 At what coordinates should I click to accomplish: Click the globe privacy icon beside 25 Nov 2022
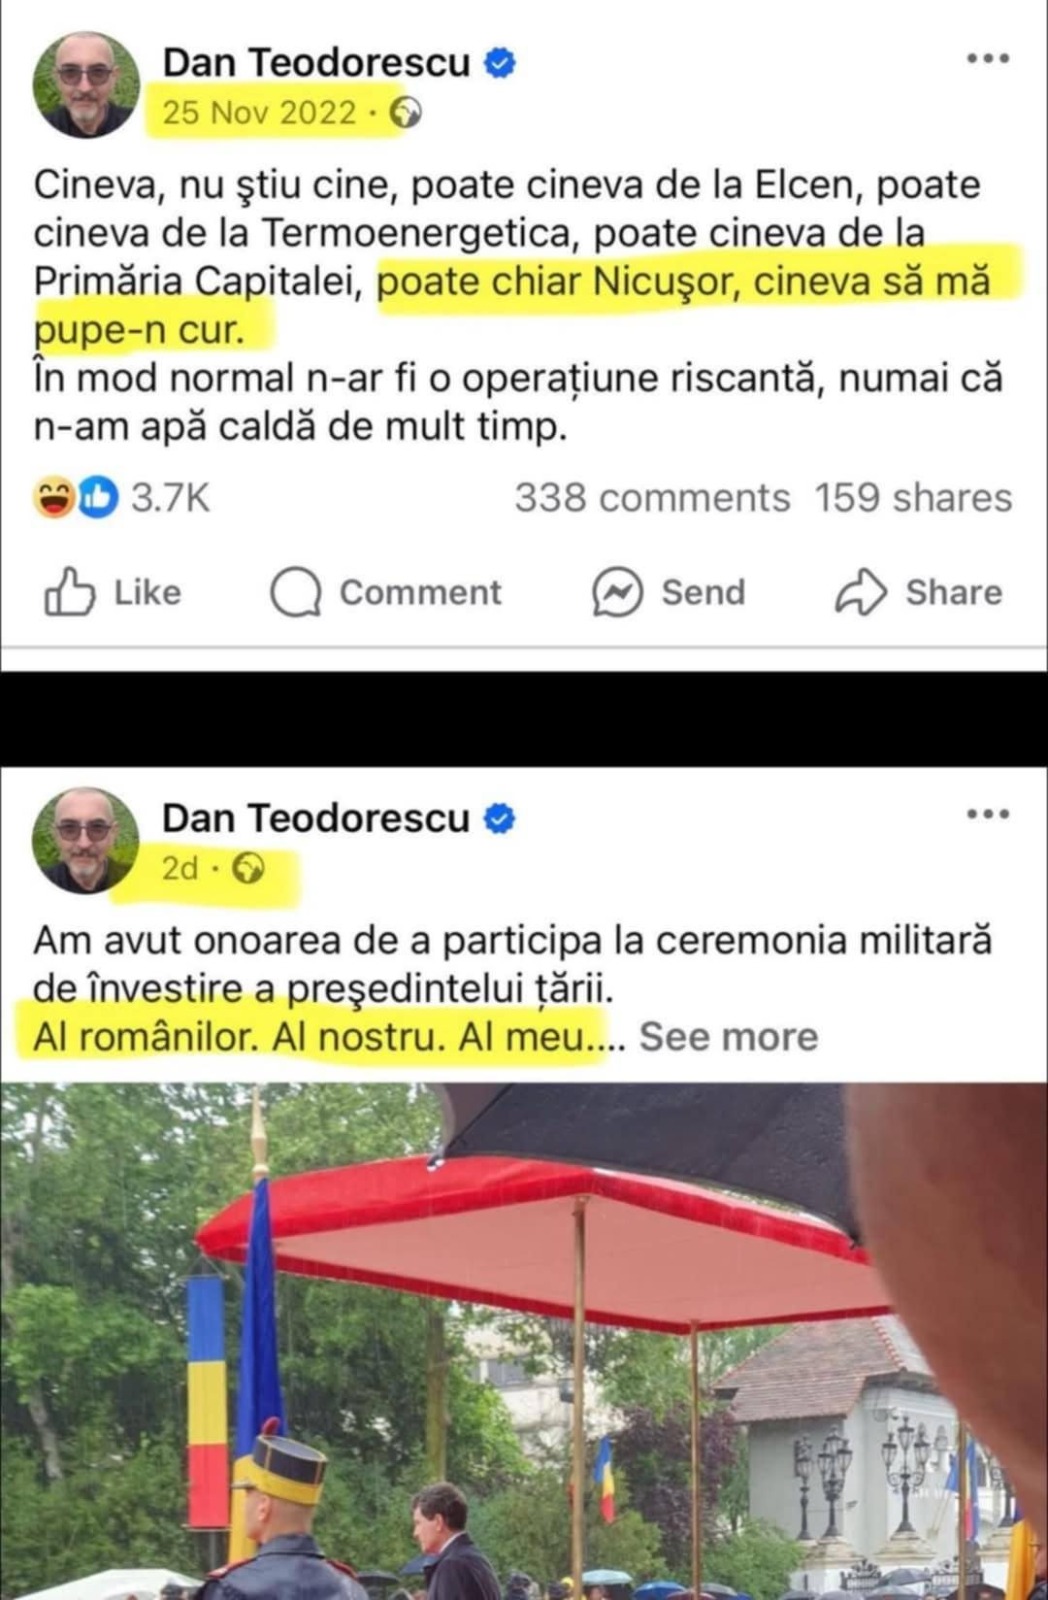tap(406, 112)
